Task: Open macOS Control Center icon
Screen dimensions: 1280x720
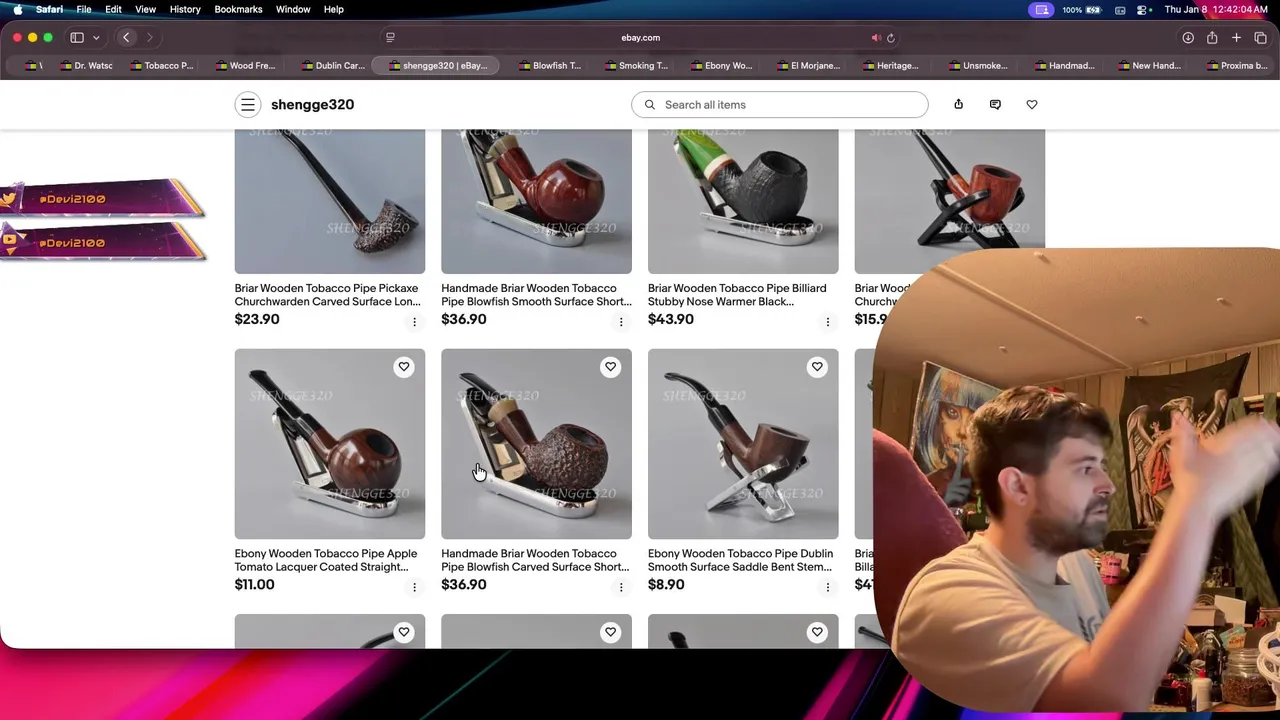Action: click(1142, 9)
